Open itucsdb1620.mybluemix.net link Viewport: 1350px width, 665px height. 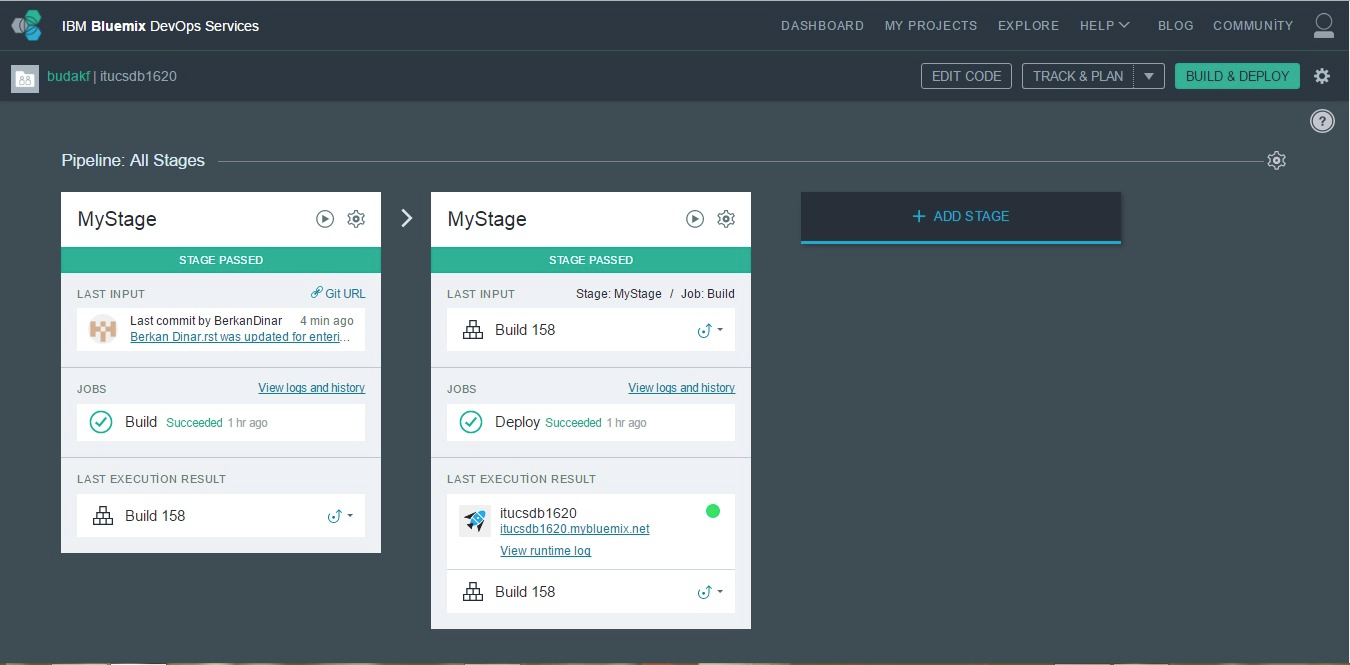click(x=574, y=529)
